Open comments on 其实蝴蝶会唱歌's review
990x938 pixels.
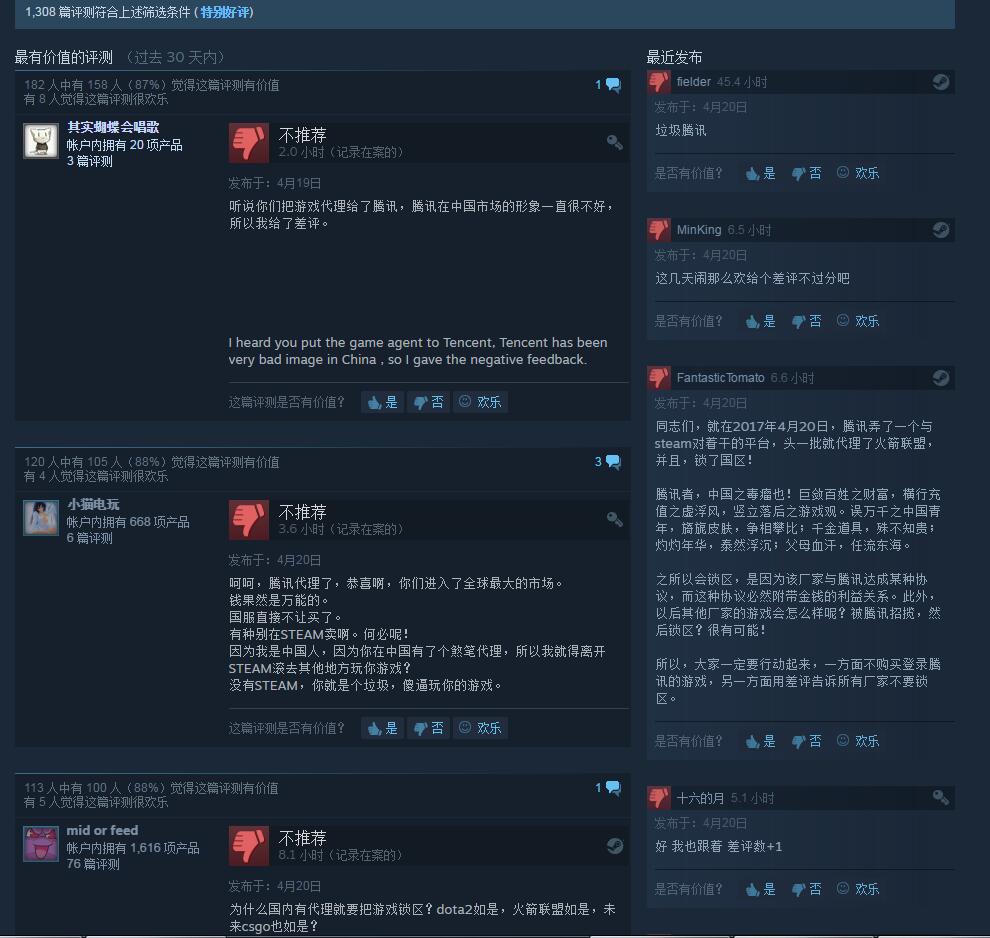tap(608, 85)
